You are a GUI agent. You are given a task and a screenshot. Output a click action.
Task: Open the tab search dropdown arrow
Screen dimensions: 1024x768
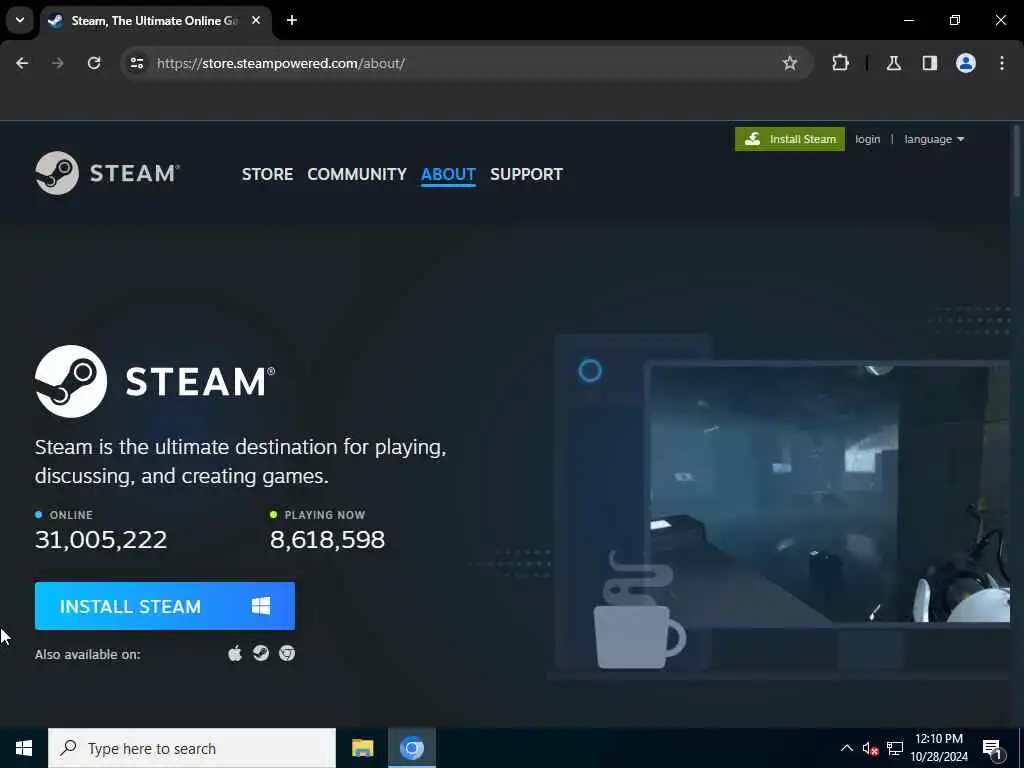click(20, 20)
